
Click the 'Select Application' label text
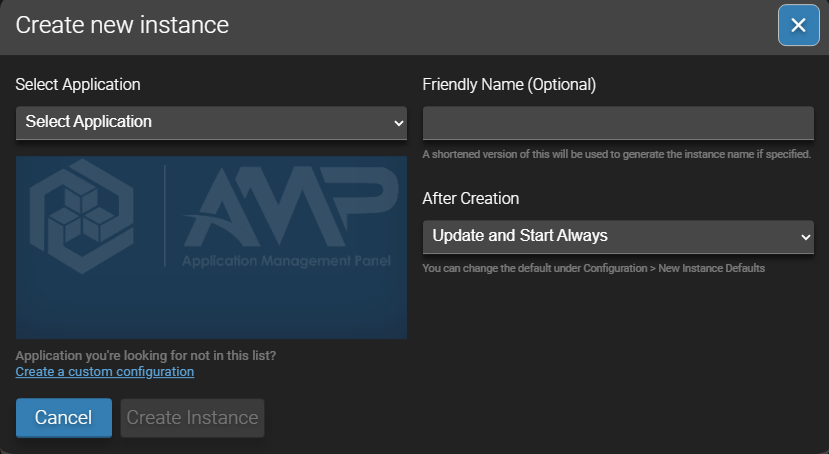pos(78,85)
